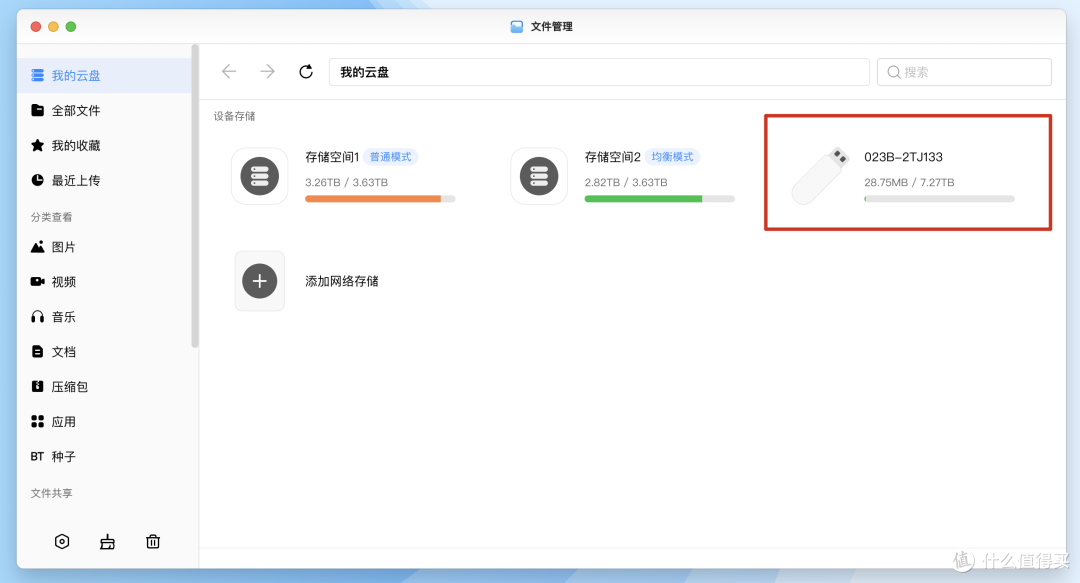Show 压缩包 category
The height and width of the screenshot is (583, 1080).
[x=104, y=387]
